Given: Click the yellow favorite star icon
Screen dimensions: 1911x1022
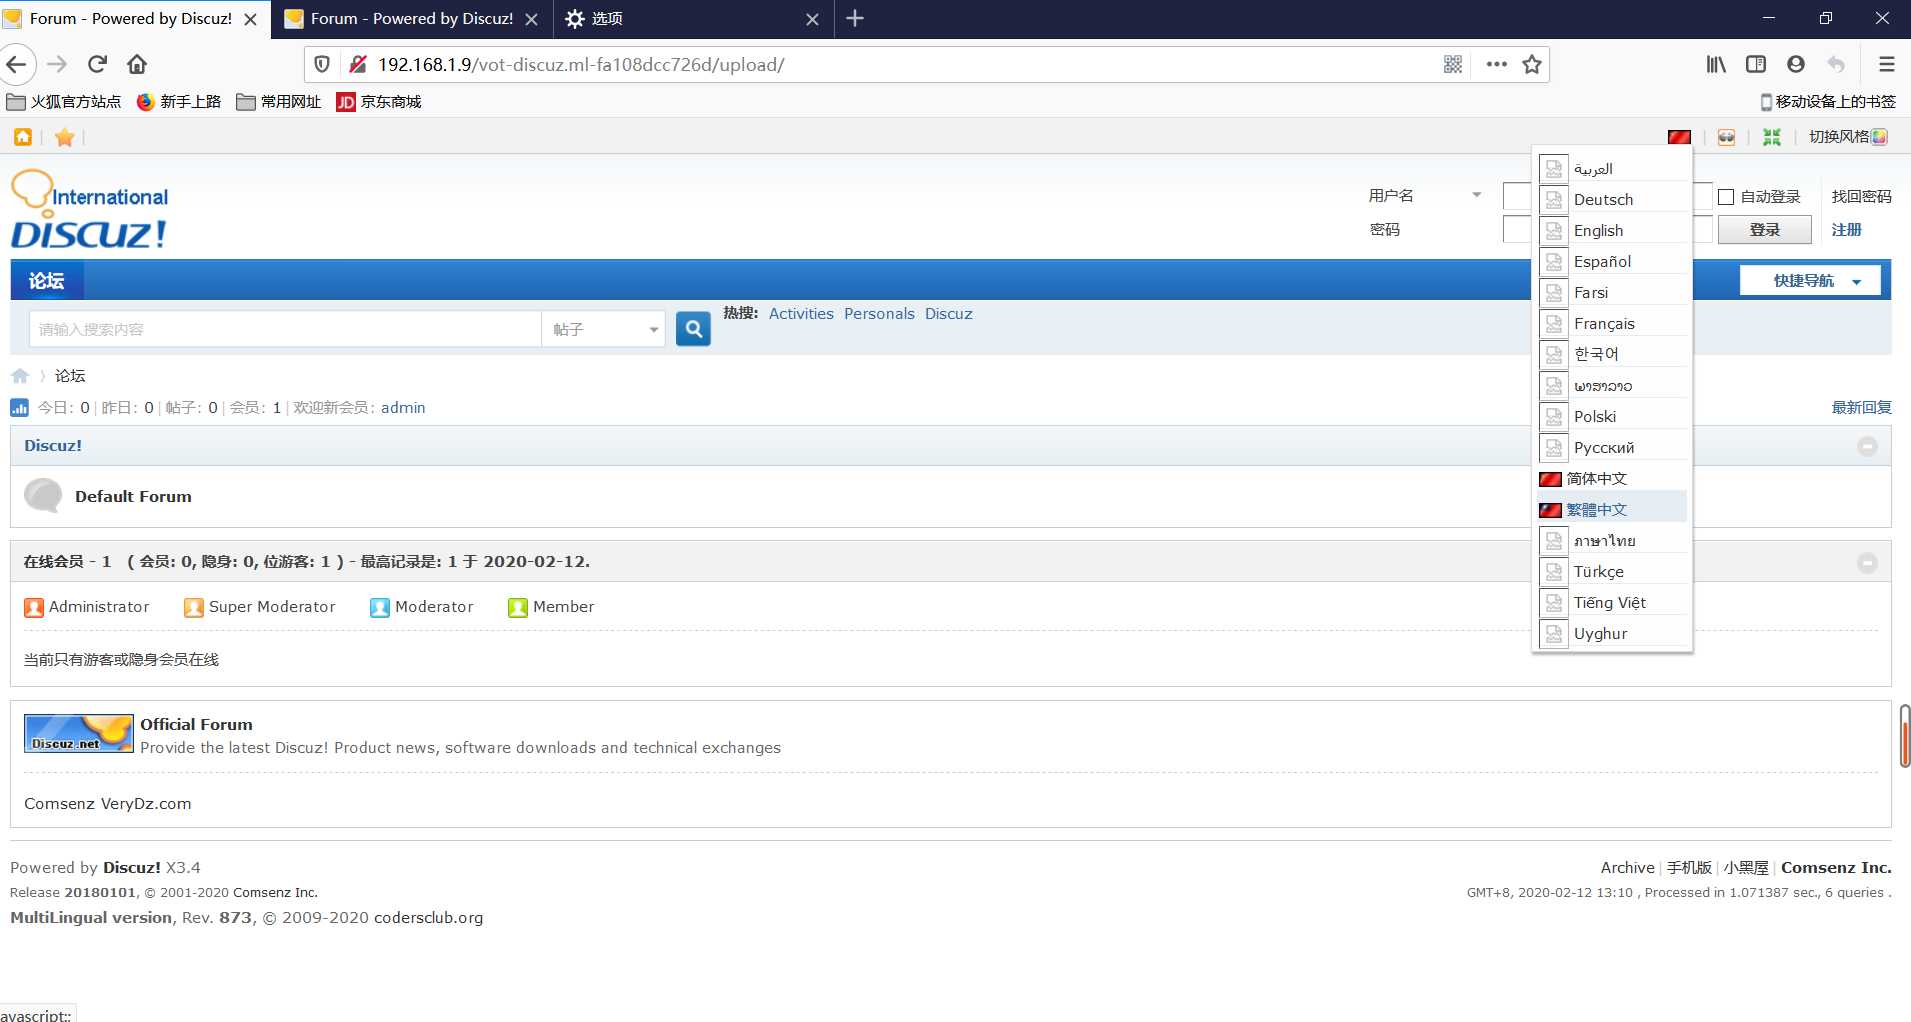Looking at the screenshot, I should pyautogui.click(x=64, y=137).
